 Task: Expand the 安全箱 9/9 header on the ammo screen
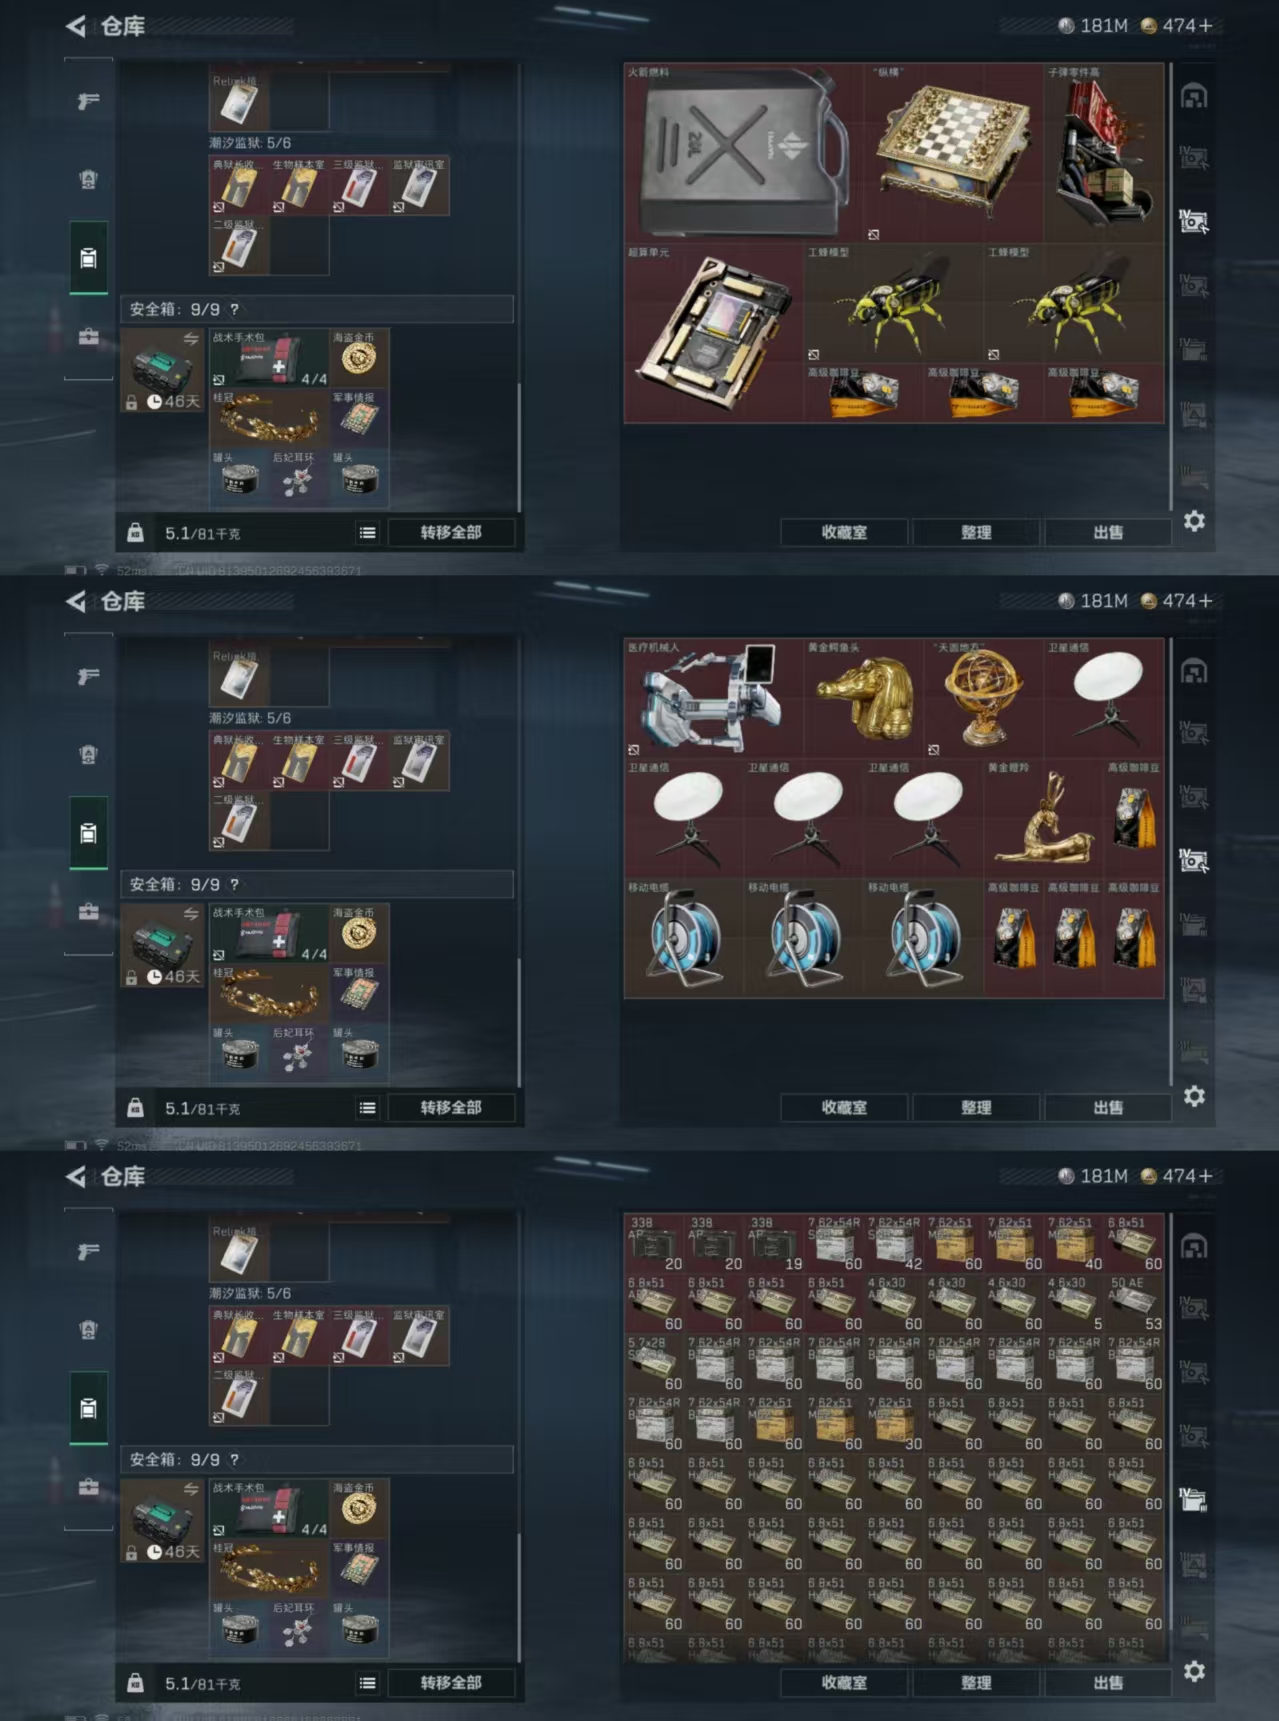[317, 1459]
